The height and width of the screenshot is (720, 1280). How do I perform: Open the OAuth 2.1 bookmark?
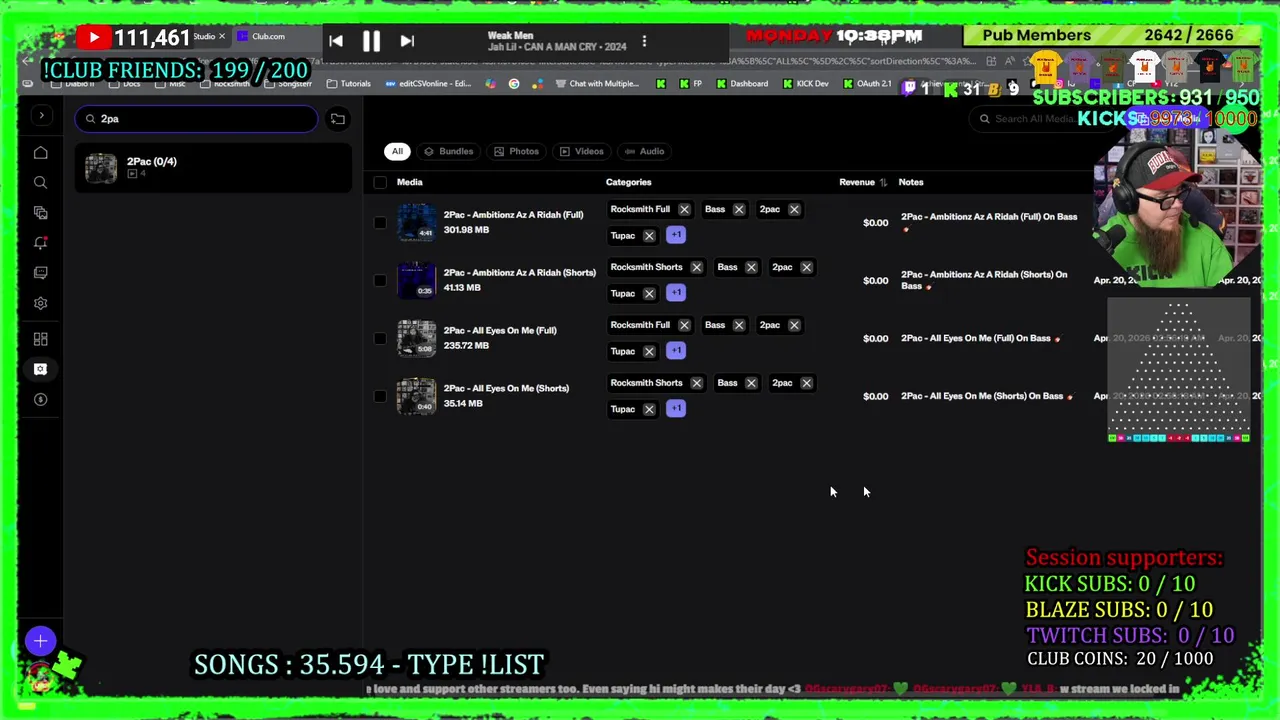point(867,84)
